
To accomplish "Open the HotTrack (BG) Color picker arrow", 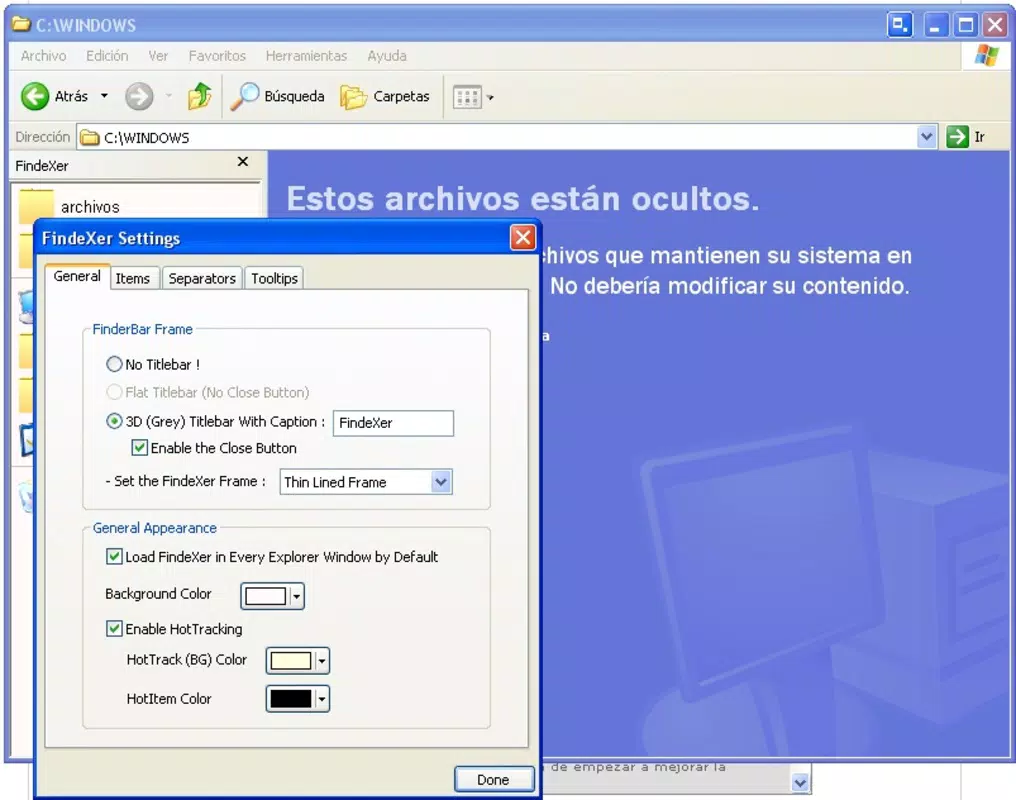I will [x=321, y=661].
